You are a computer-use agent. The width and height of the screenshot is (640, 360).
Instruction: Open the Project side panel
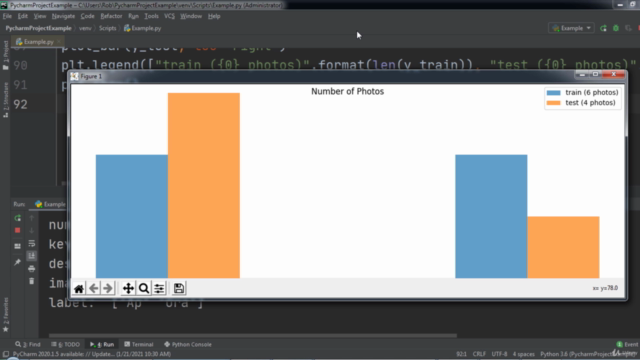tap(5, 55)
